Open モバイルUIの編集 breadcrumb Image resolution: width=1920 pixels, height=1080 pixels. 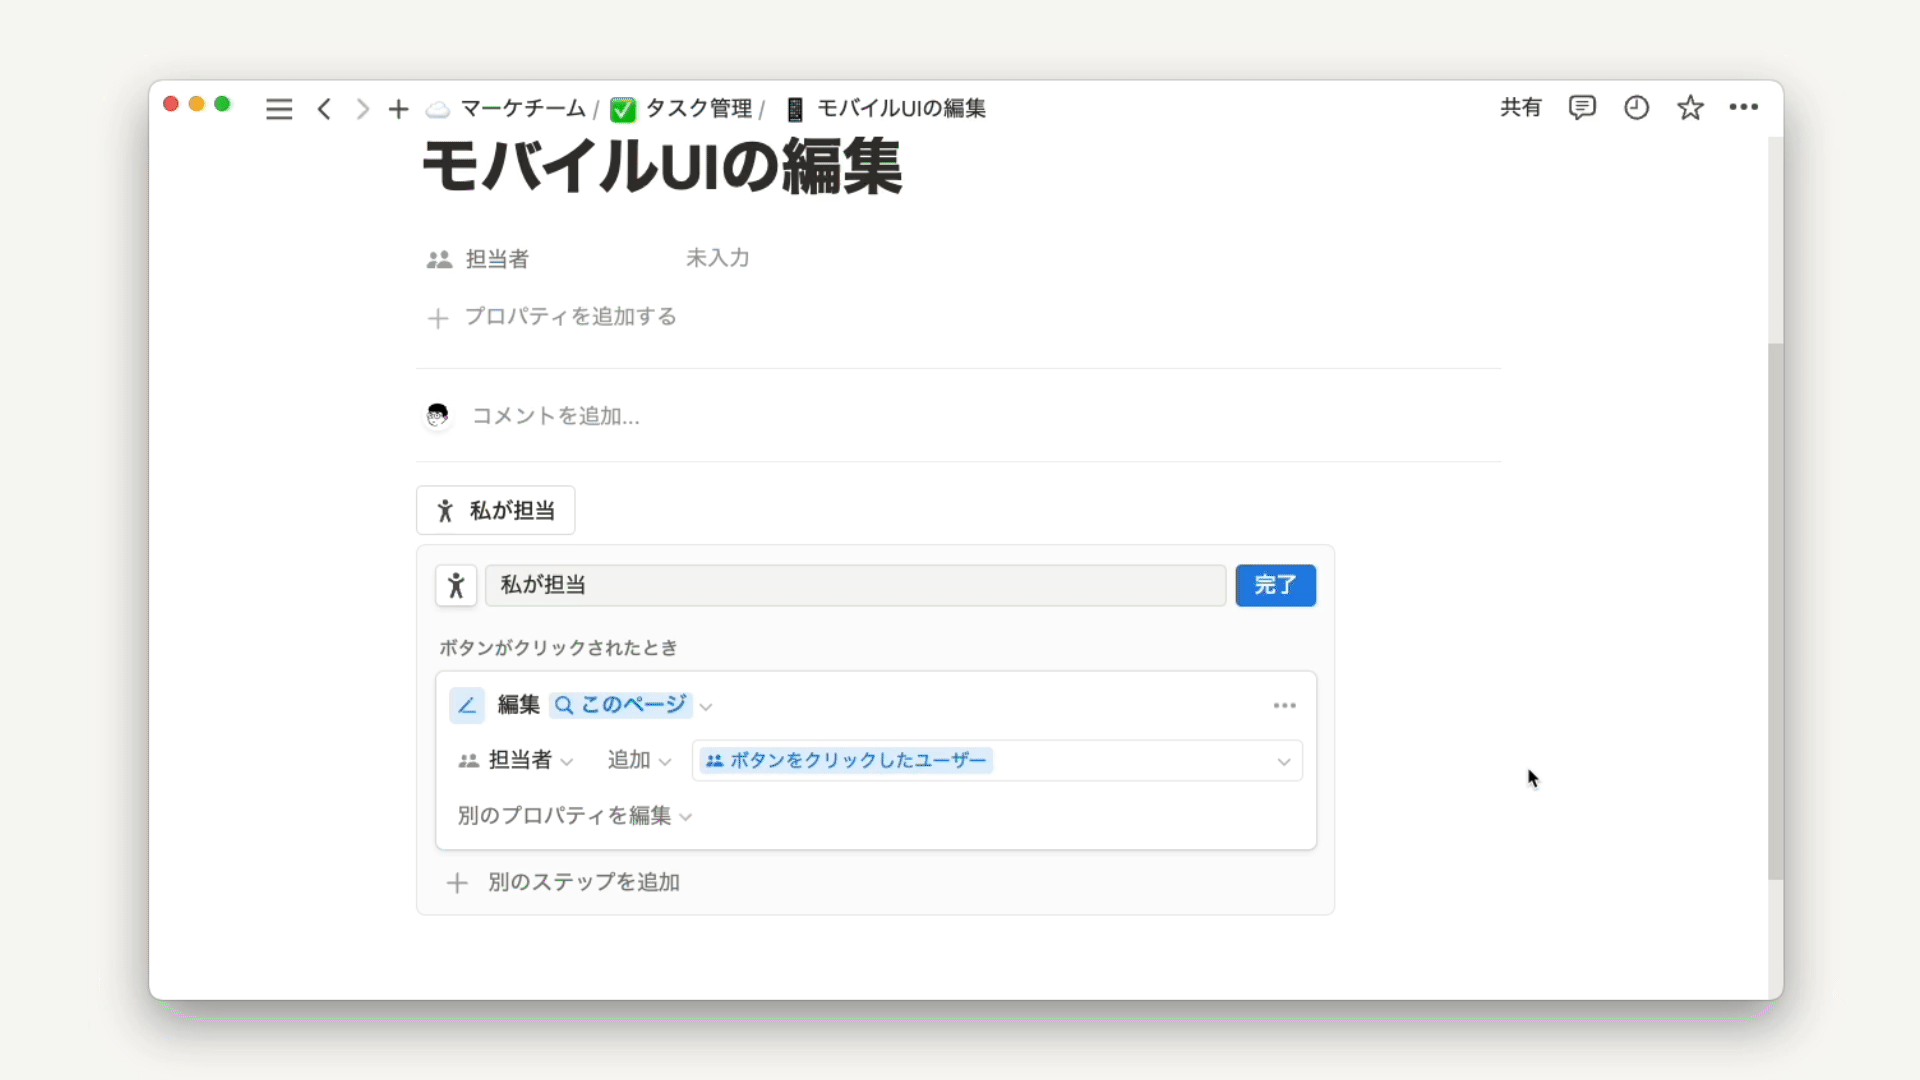[901, 108]
